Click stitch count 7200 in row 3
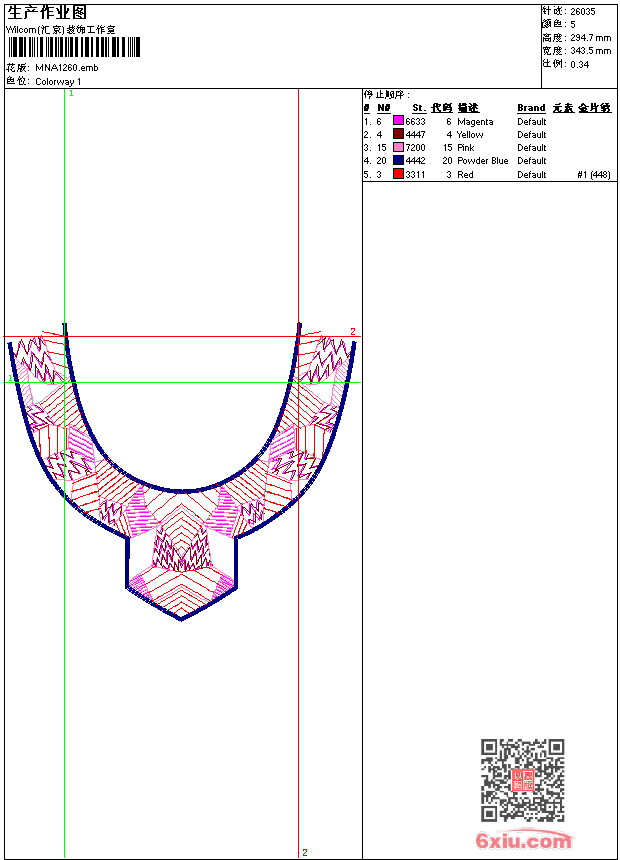The width and height of the screenshot is (620, 860). [415, 148]
